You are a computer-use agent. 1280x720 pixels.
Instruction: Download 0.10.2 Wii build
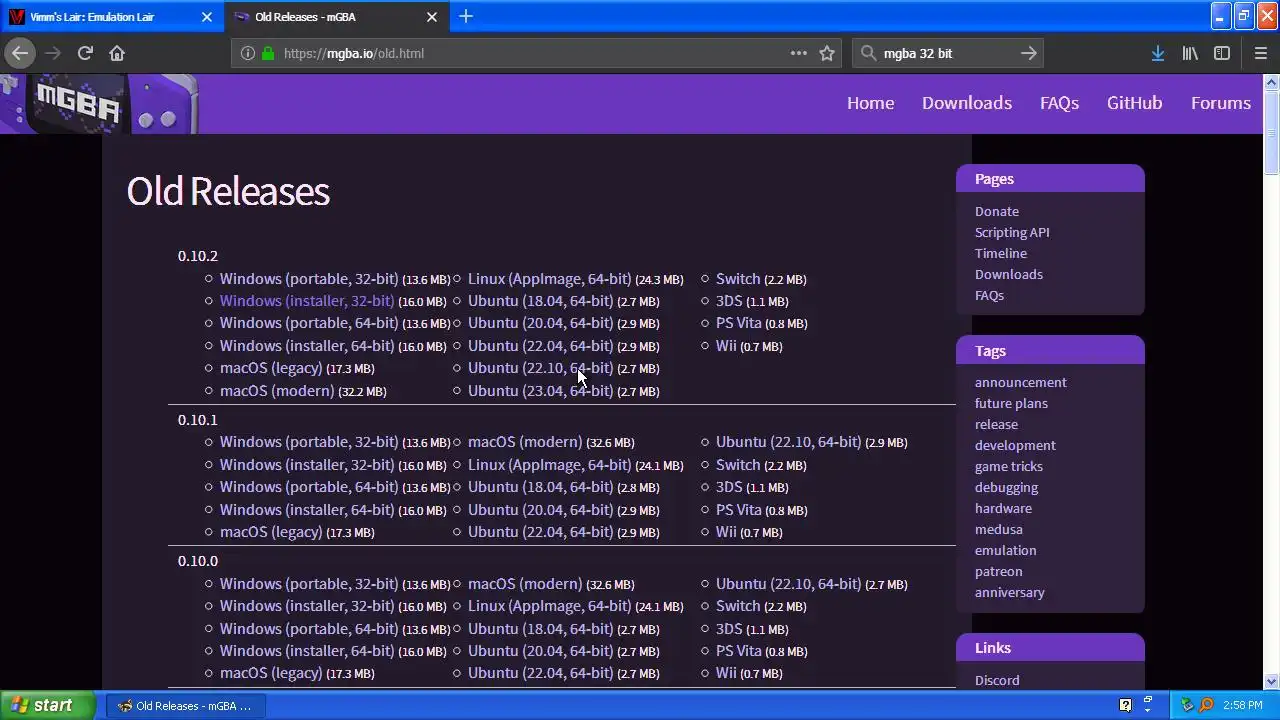click(x=726, y=346)
